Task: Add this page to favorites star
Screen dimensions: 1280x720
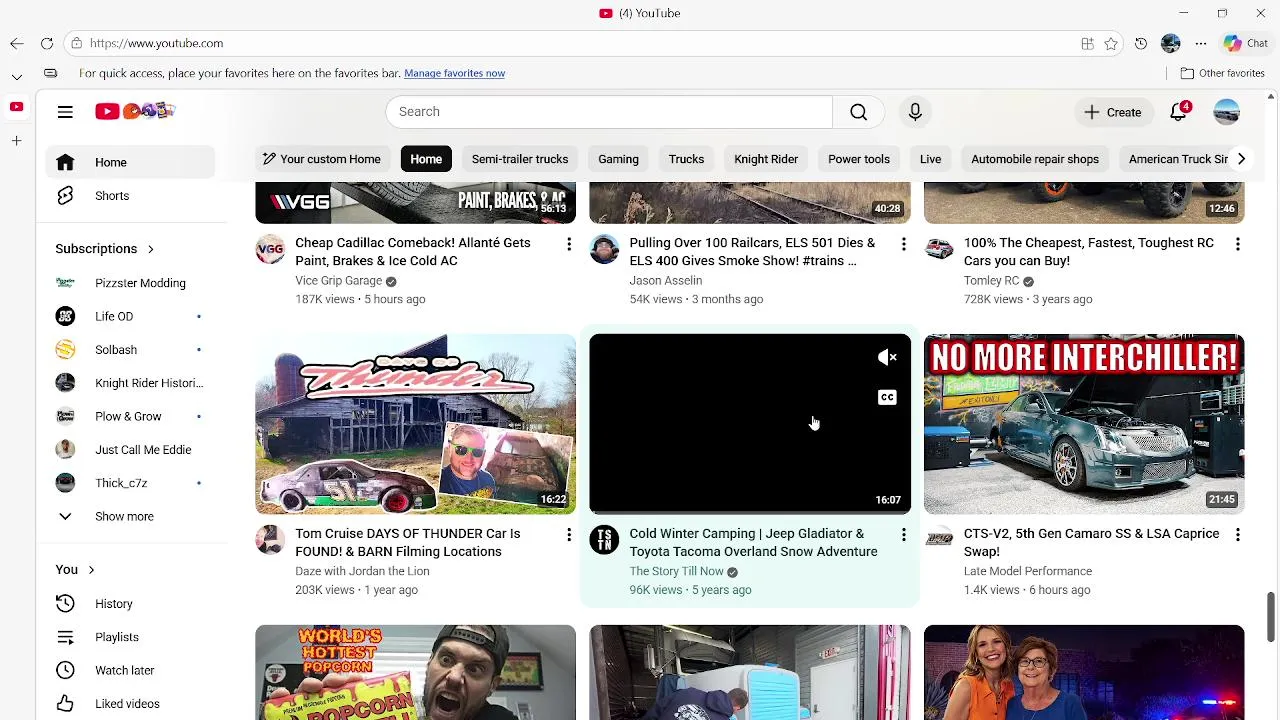Action: [x=1111, y=44]
